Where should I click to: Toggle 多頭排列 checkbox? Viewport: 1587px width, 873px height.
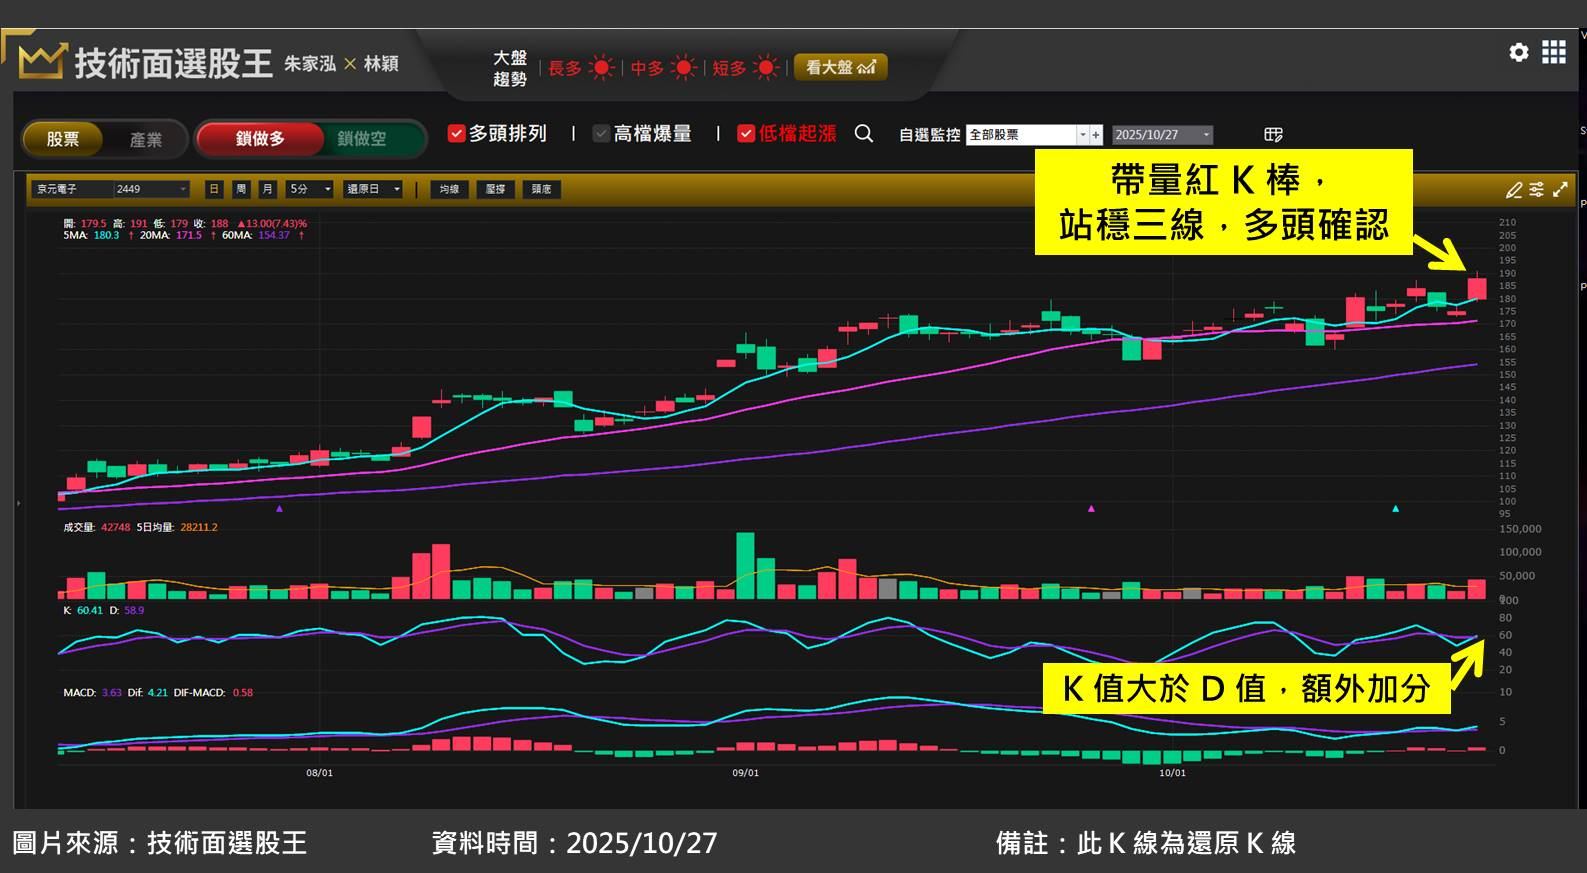[456, 133]
